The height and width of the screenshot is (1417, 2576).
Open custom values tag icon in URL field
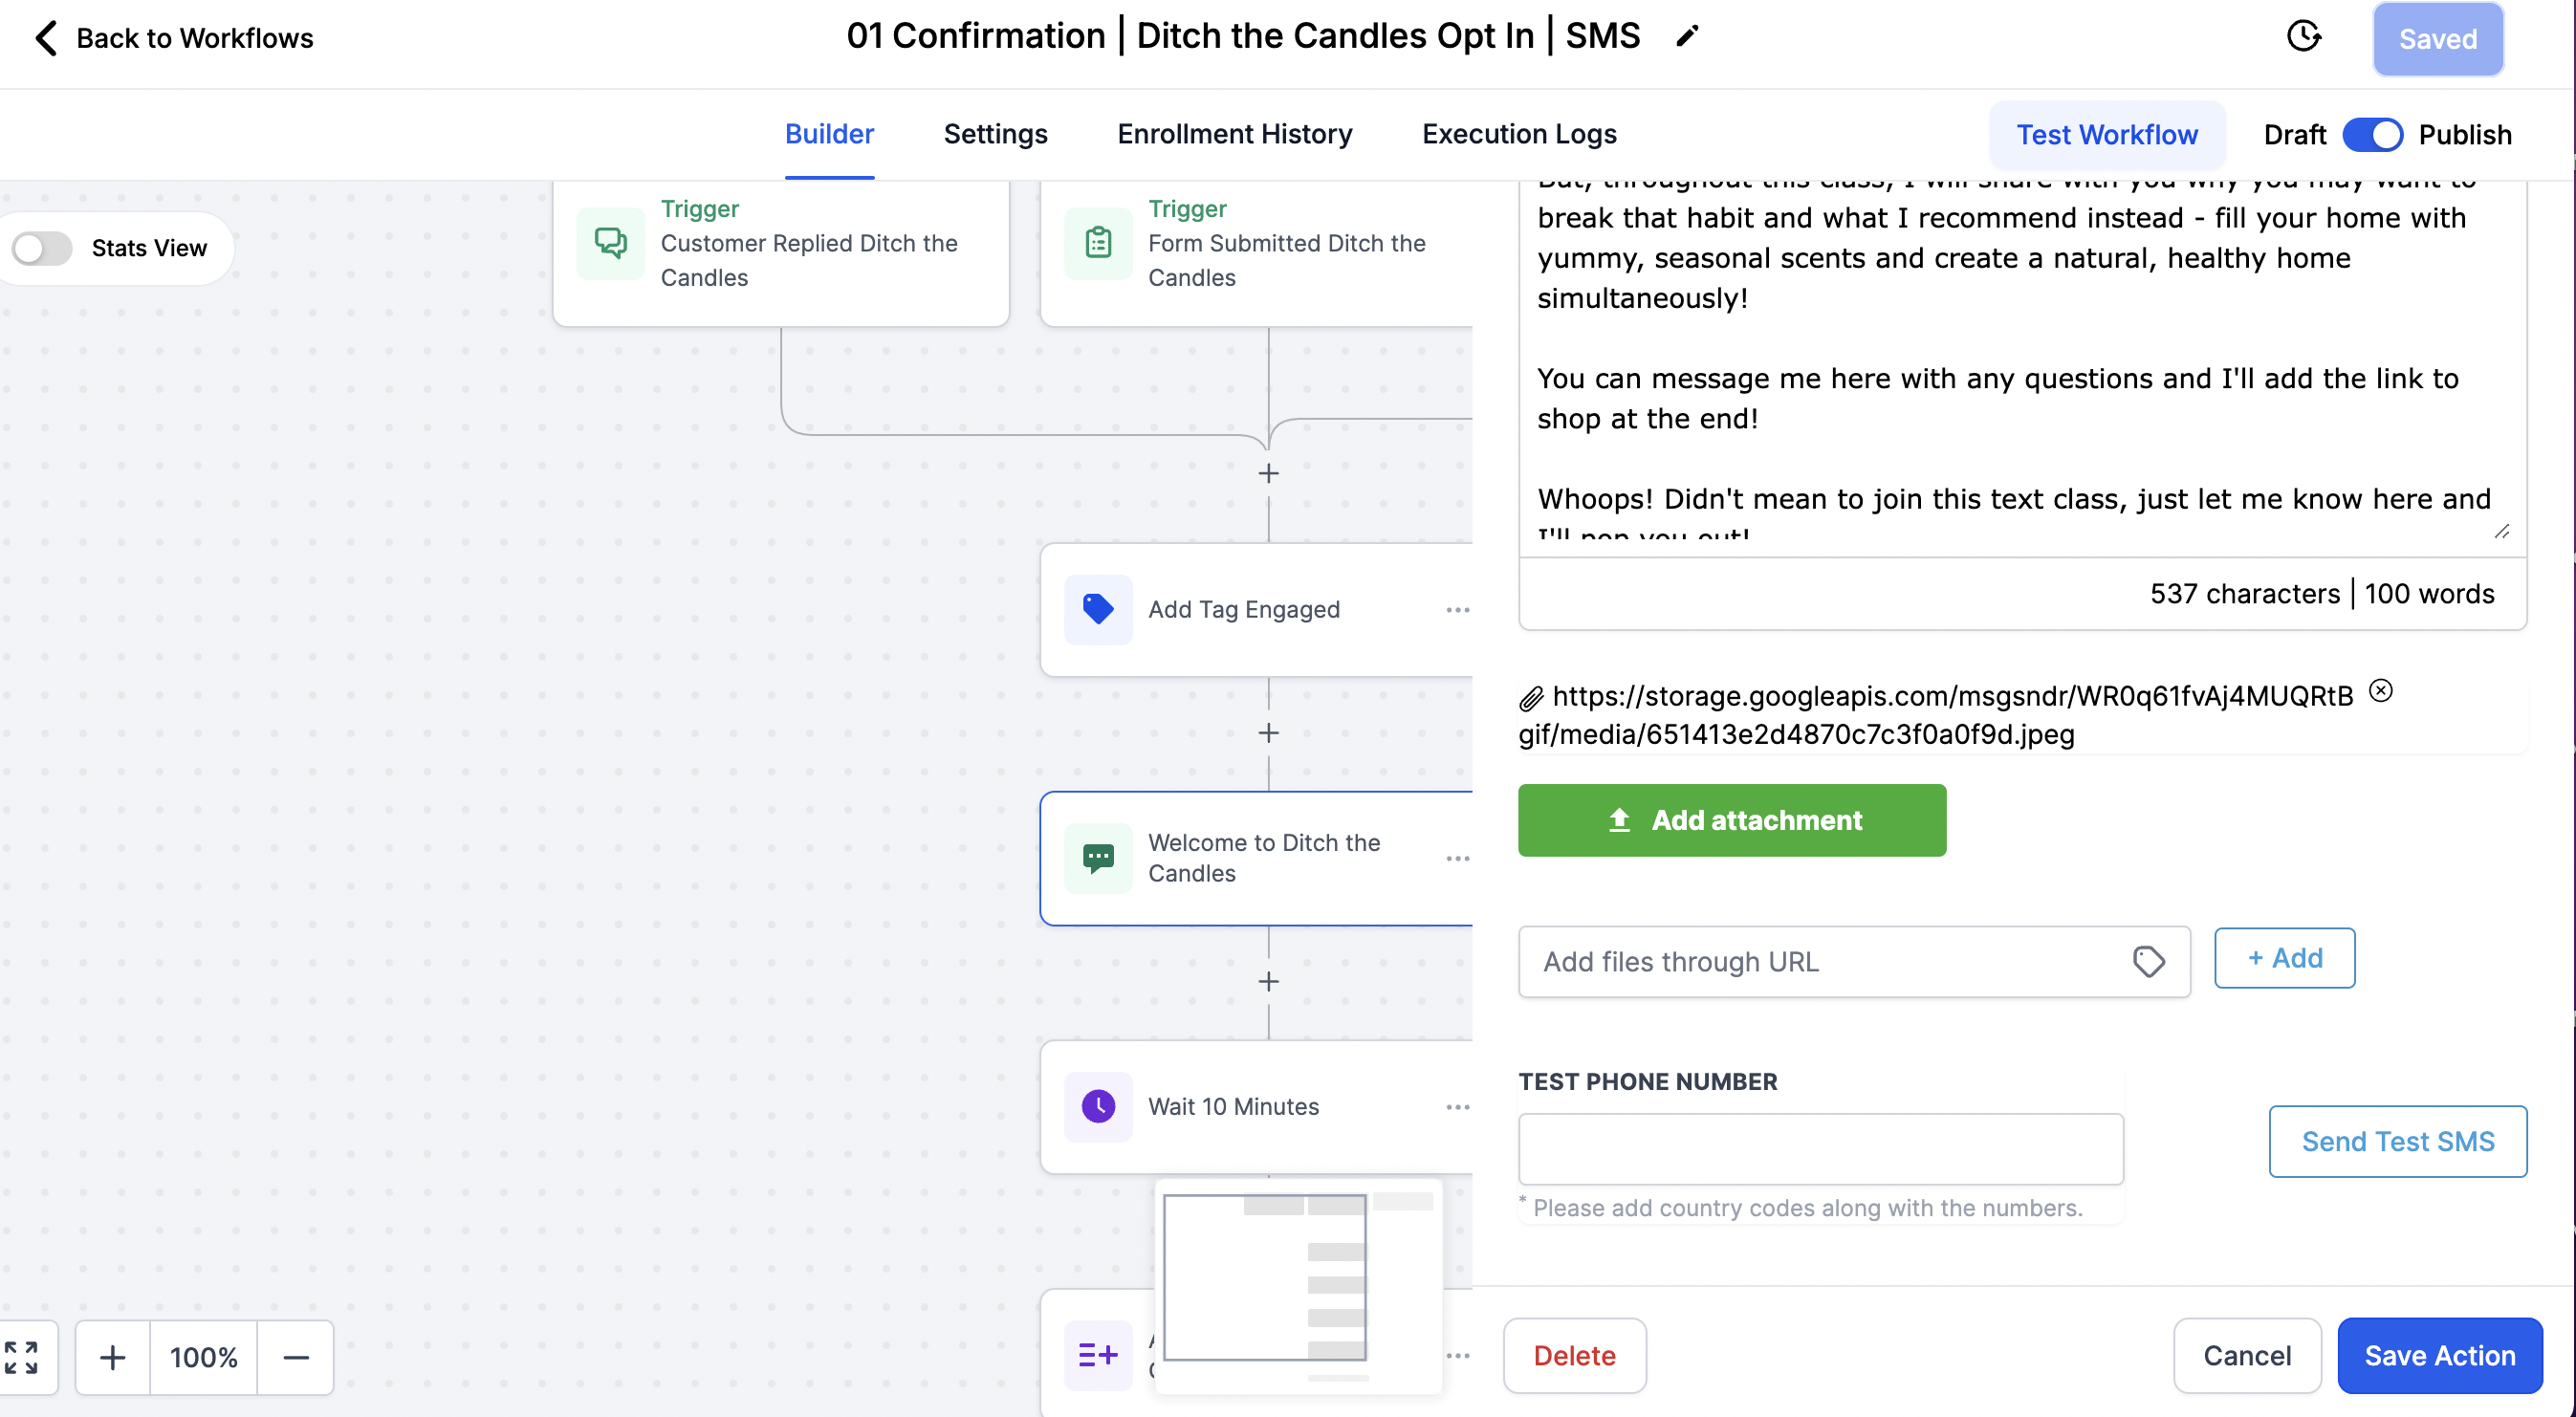click(2149, 962)
